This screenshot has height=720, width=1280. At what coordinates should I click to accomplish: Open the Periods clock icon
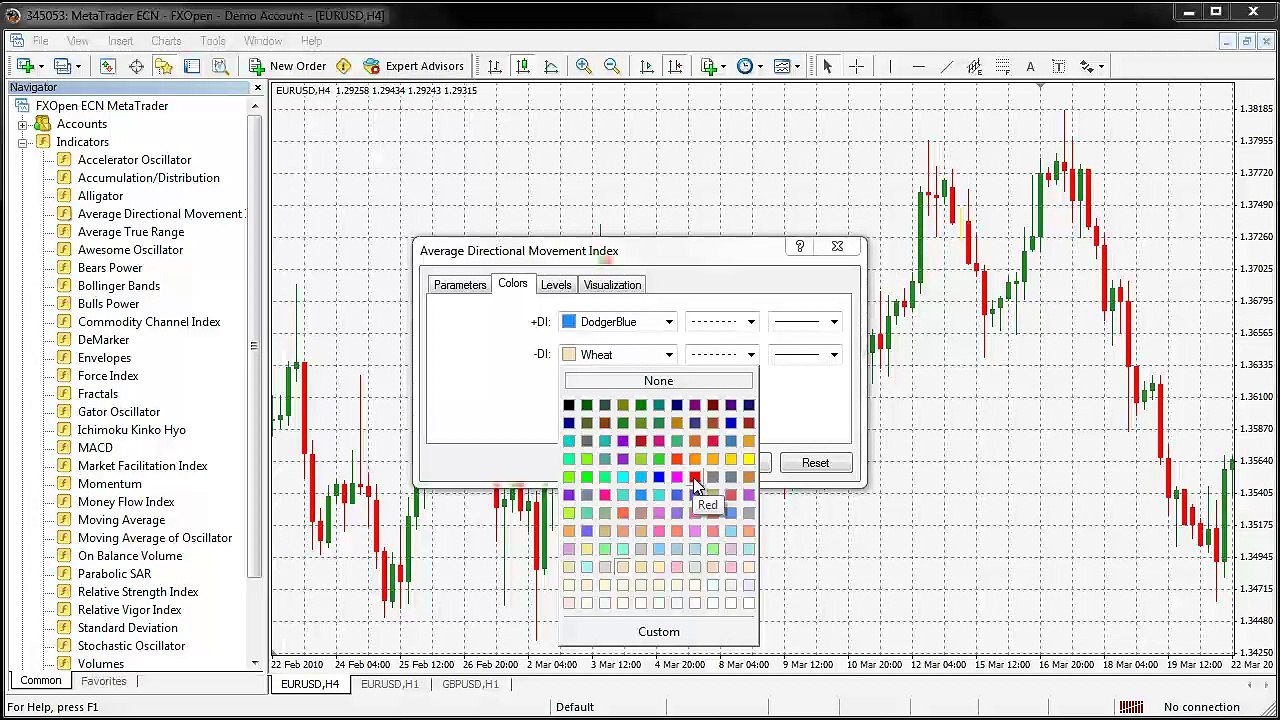click(x=745, y=66)
